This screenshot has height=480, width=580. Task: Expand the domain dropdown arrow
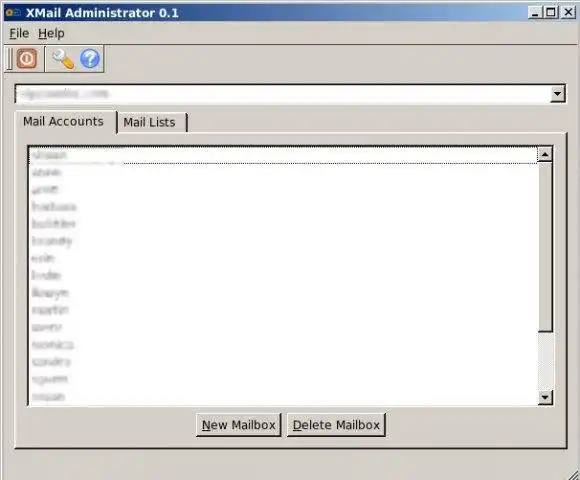coord(557,94)
